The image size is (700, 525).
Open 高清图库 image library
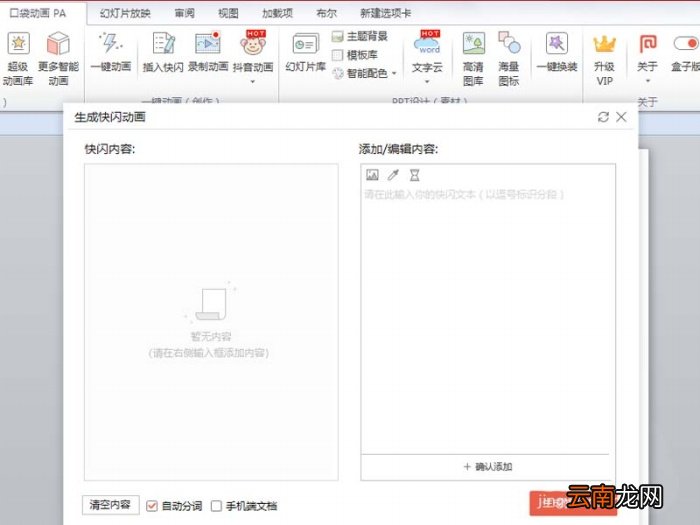click(x=473, y=43)
